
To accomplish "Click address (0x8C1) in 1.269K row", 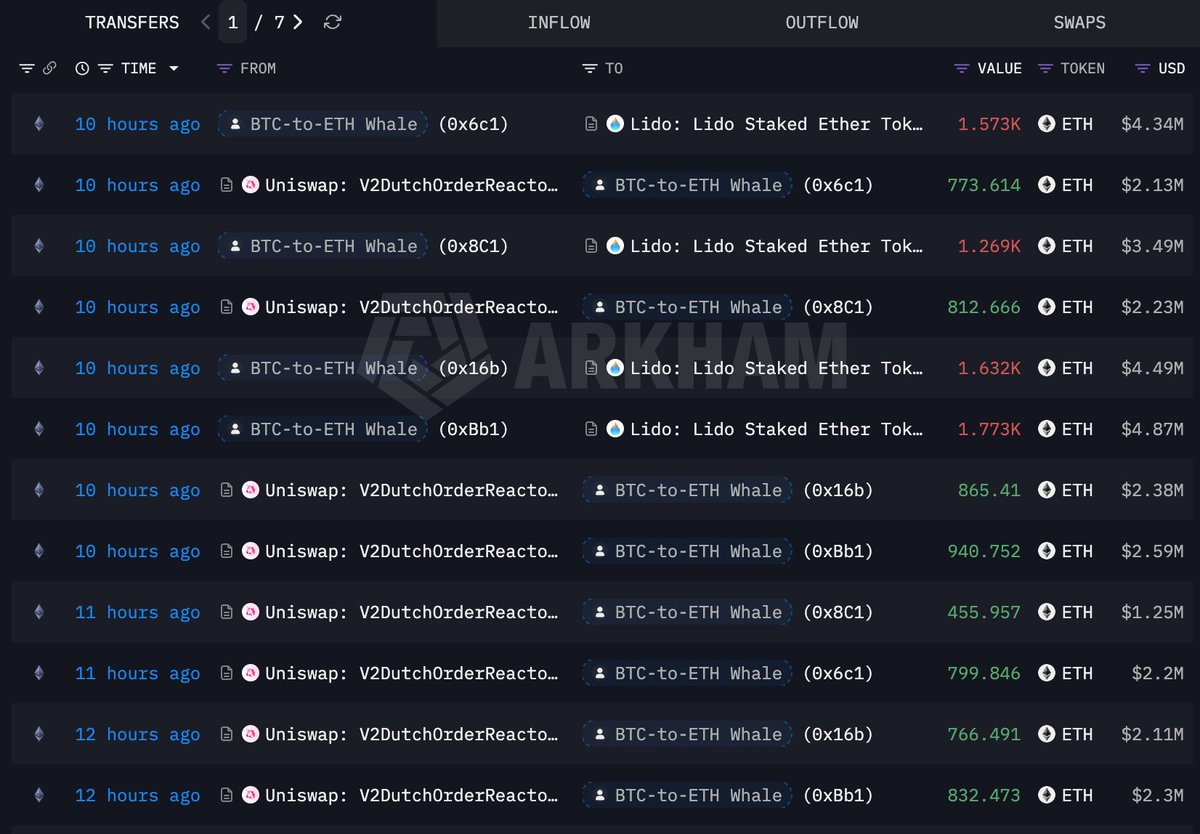I will [x=473, y=246].
